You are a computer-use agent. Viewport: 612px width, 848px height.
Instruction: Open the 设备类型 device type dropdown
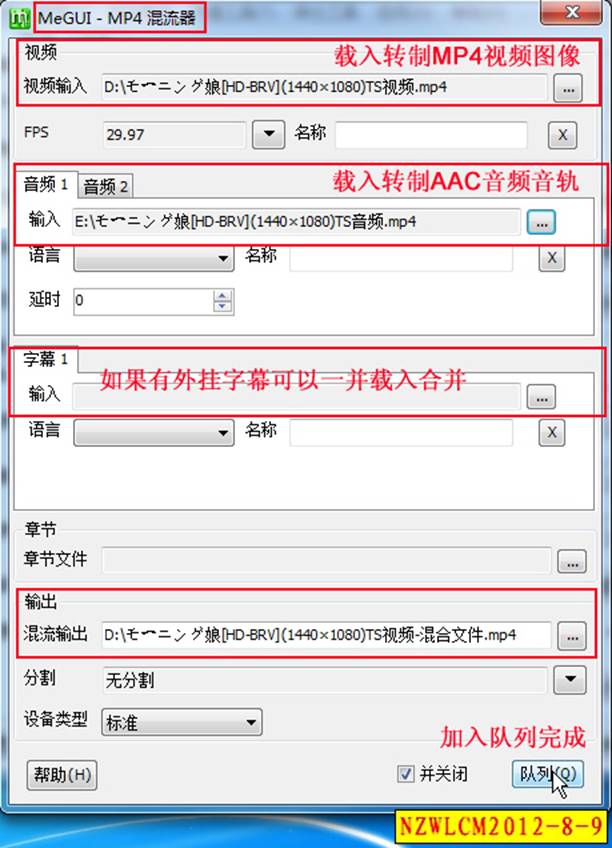pos(182,722)
